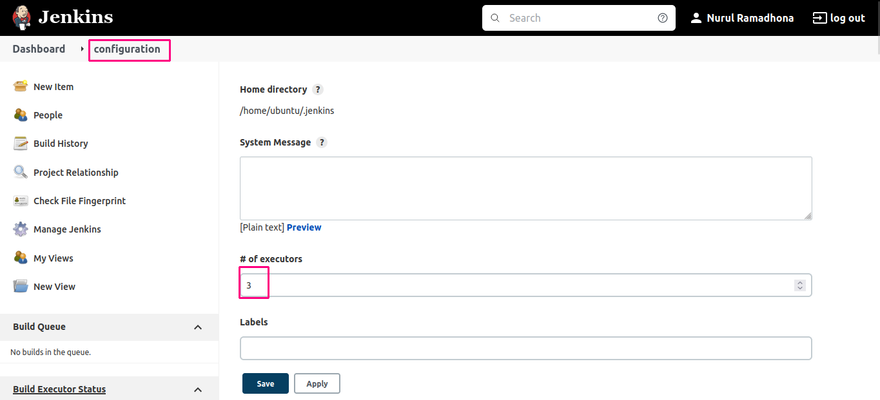The height and width of the screenshot is (400, 880).
Task: Click the search help question icon
Action: (663, 18)
